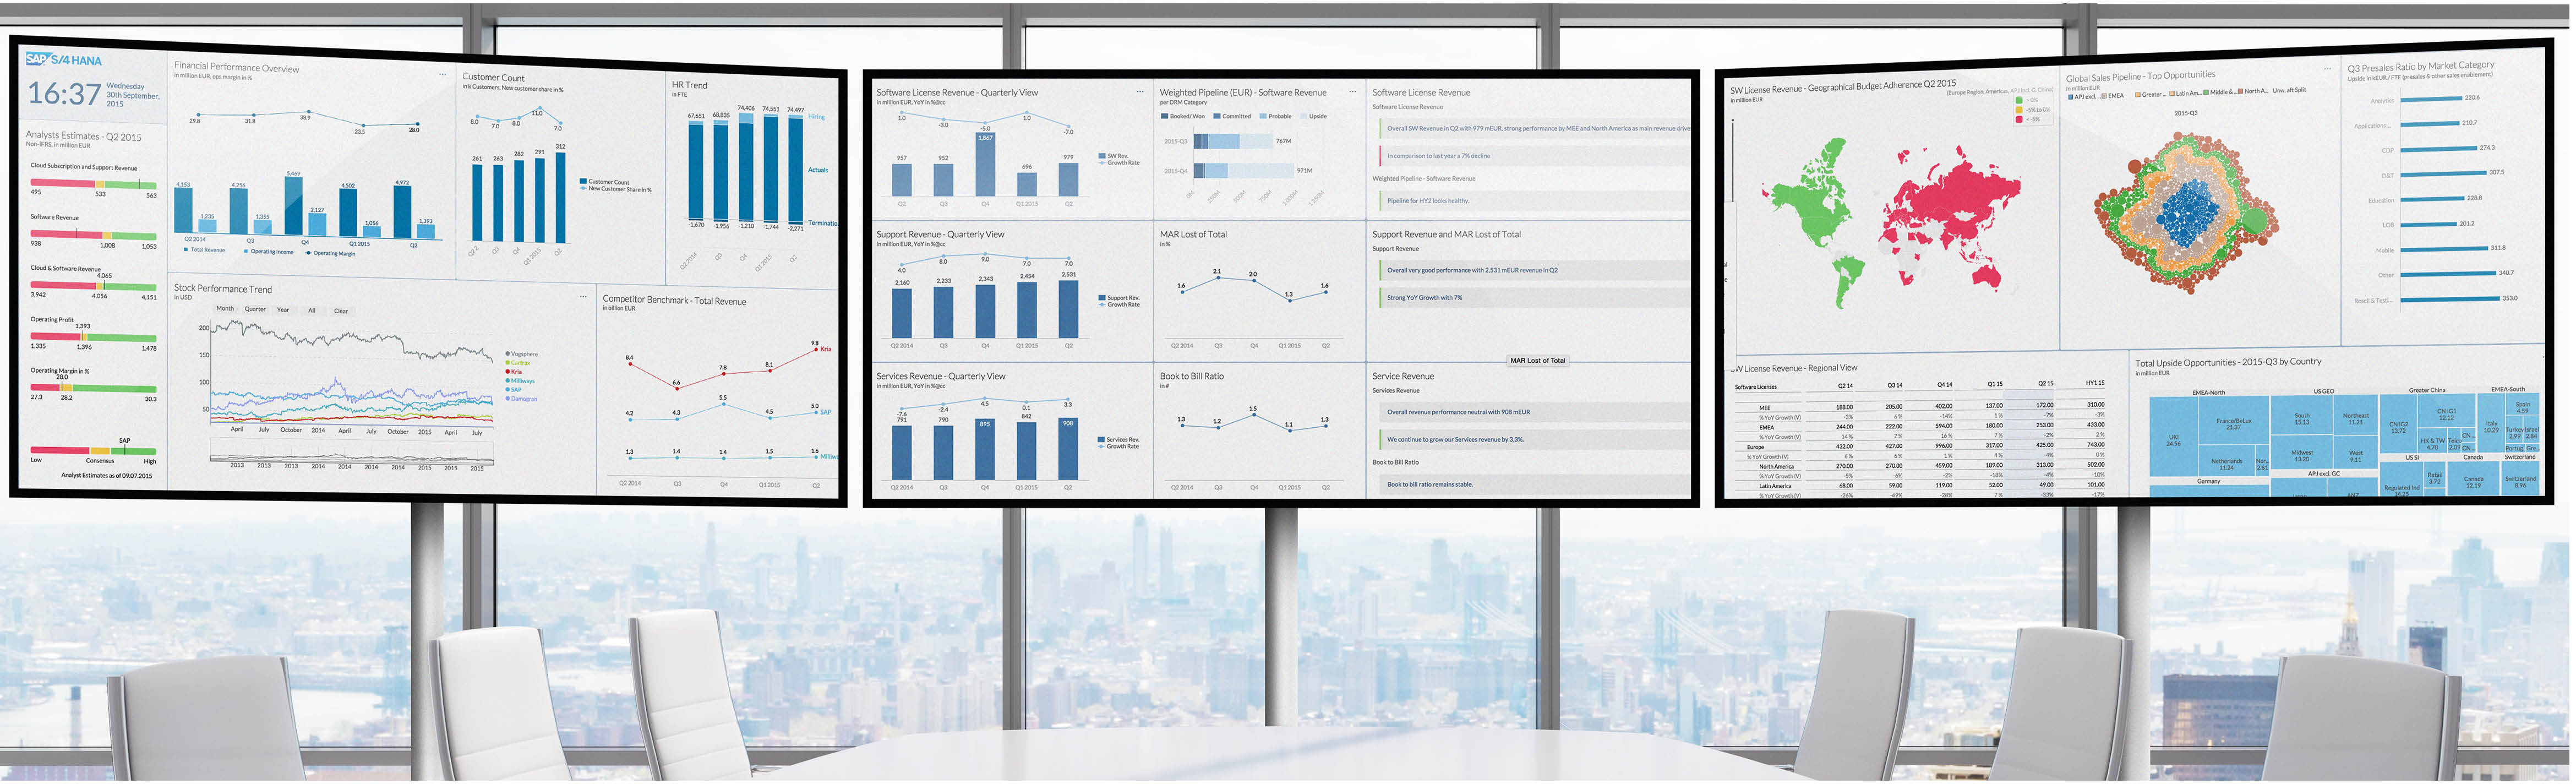
Task: Click the Operating Margin legend marker
Action: click(x=308, y=253)
